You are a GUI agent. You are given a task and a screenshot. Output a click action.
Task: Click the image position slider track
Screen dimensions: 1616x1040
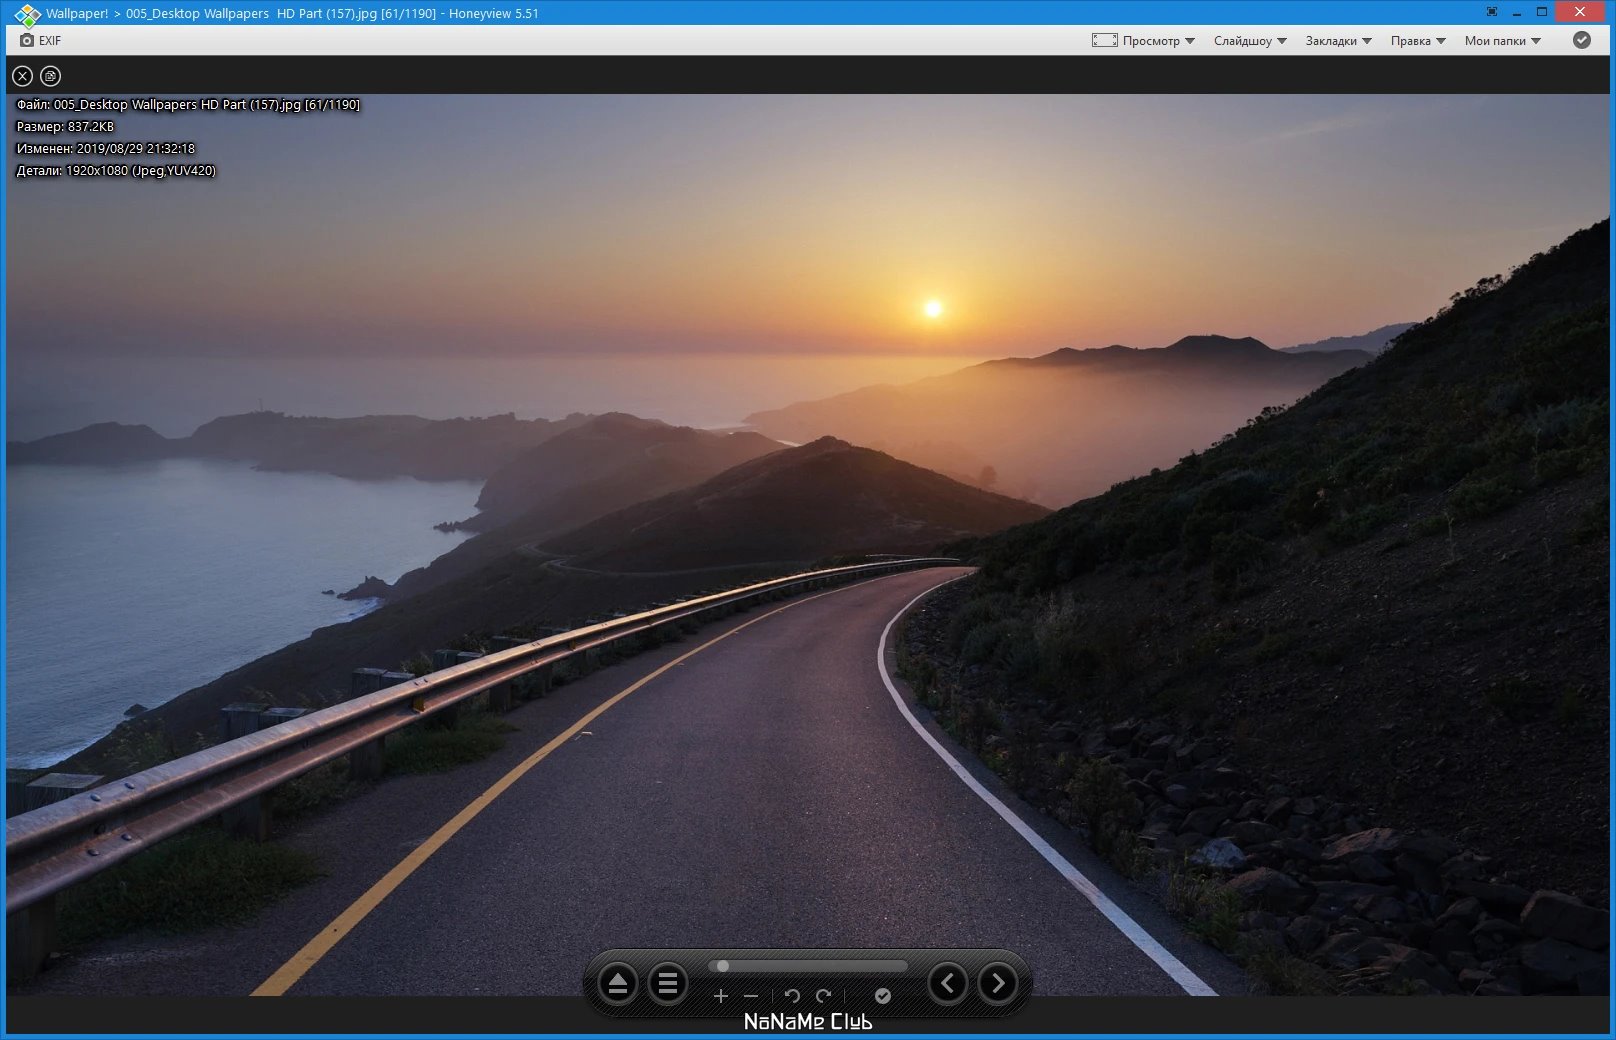pyautogui.click(x=808, y=966)
